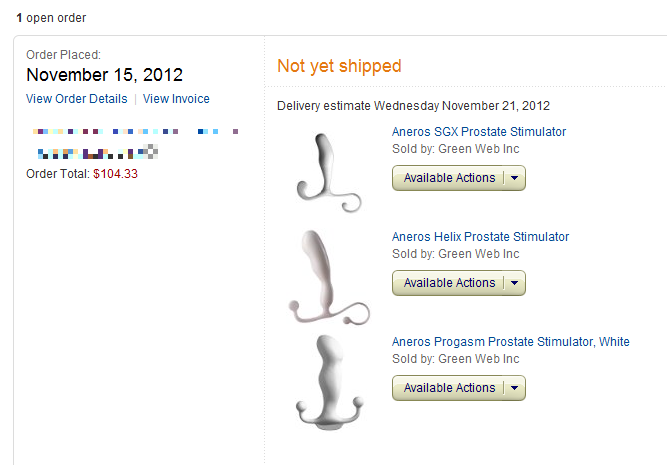
Task: Click Available Actions button for the Progasm item
Action: click(x=449, y=388)
